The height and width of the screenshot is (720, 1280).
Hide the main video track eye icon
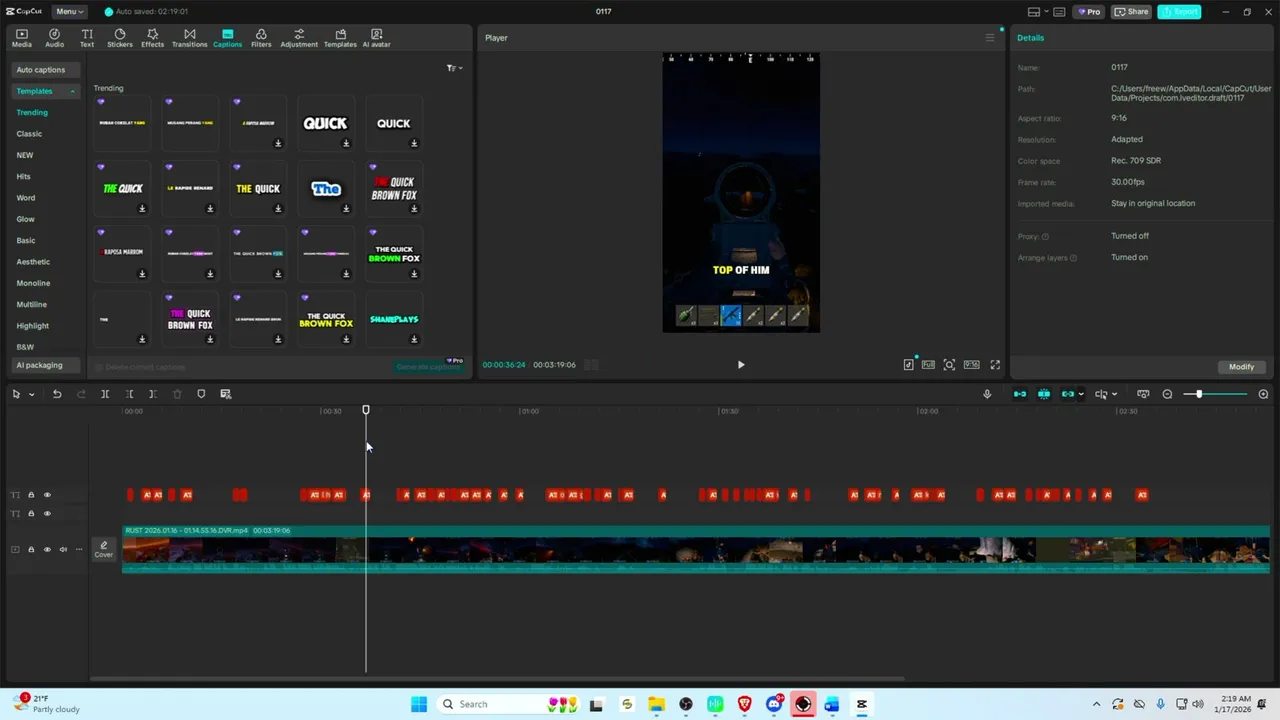47,550
